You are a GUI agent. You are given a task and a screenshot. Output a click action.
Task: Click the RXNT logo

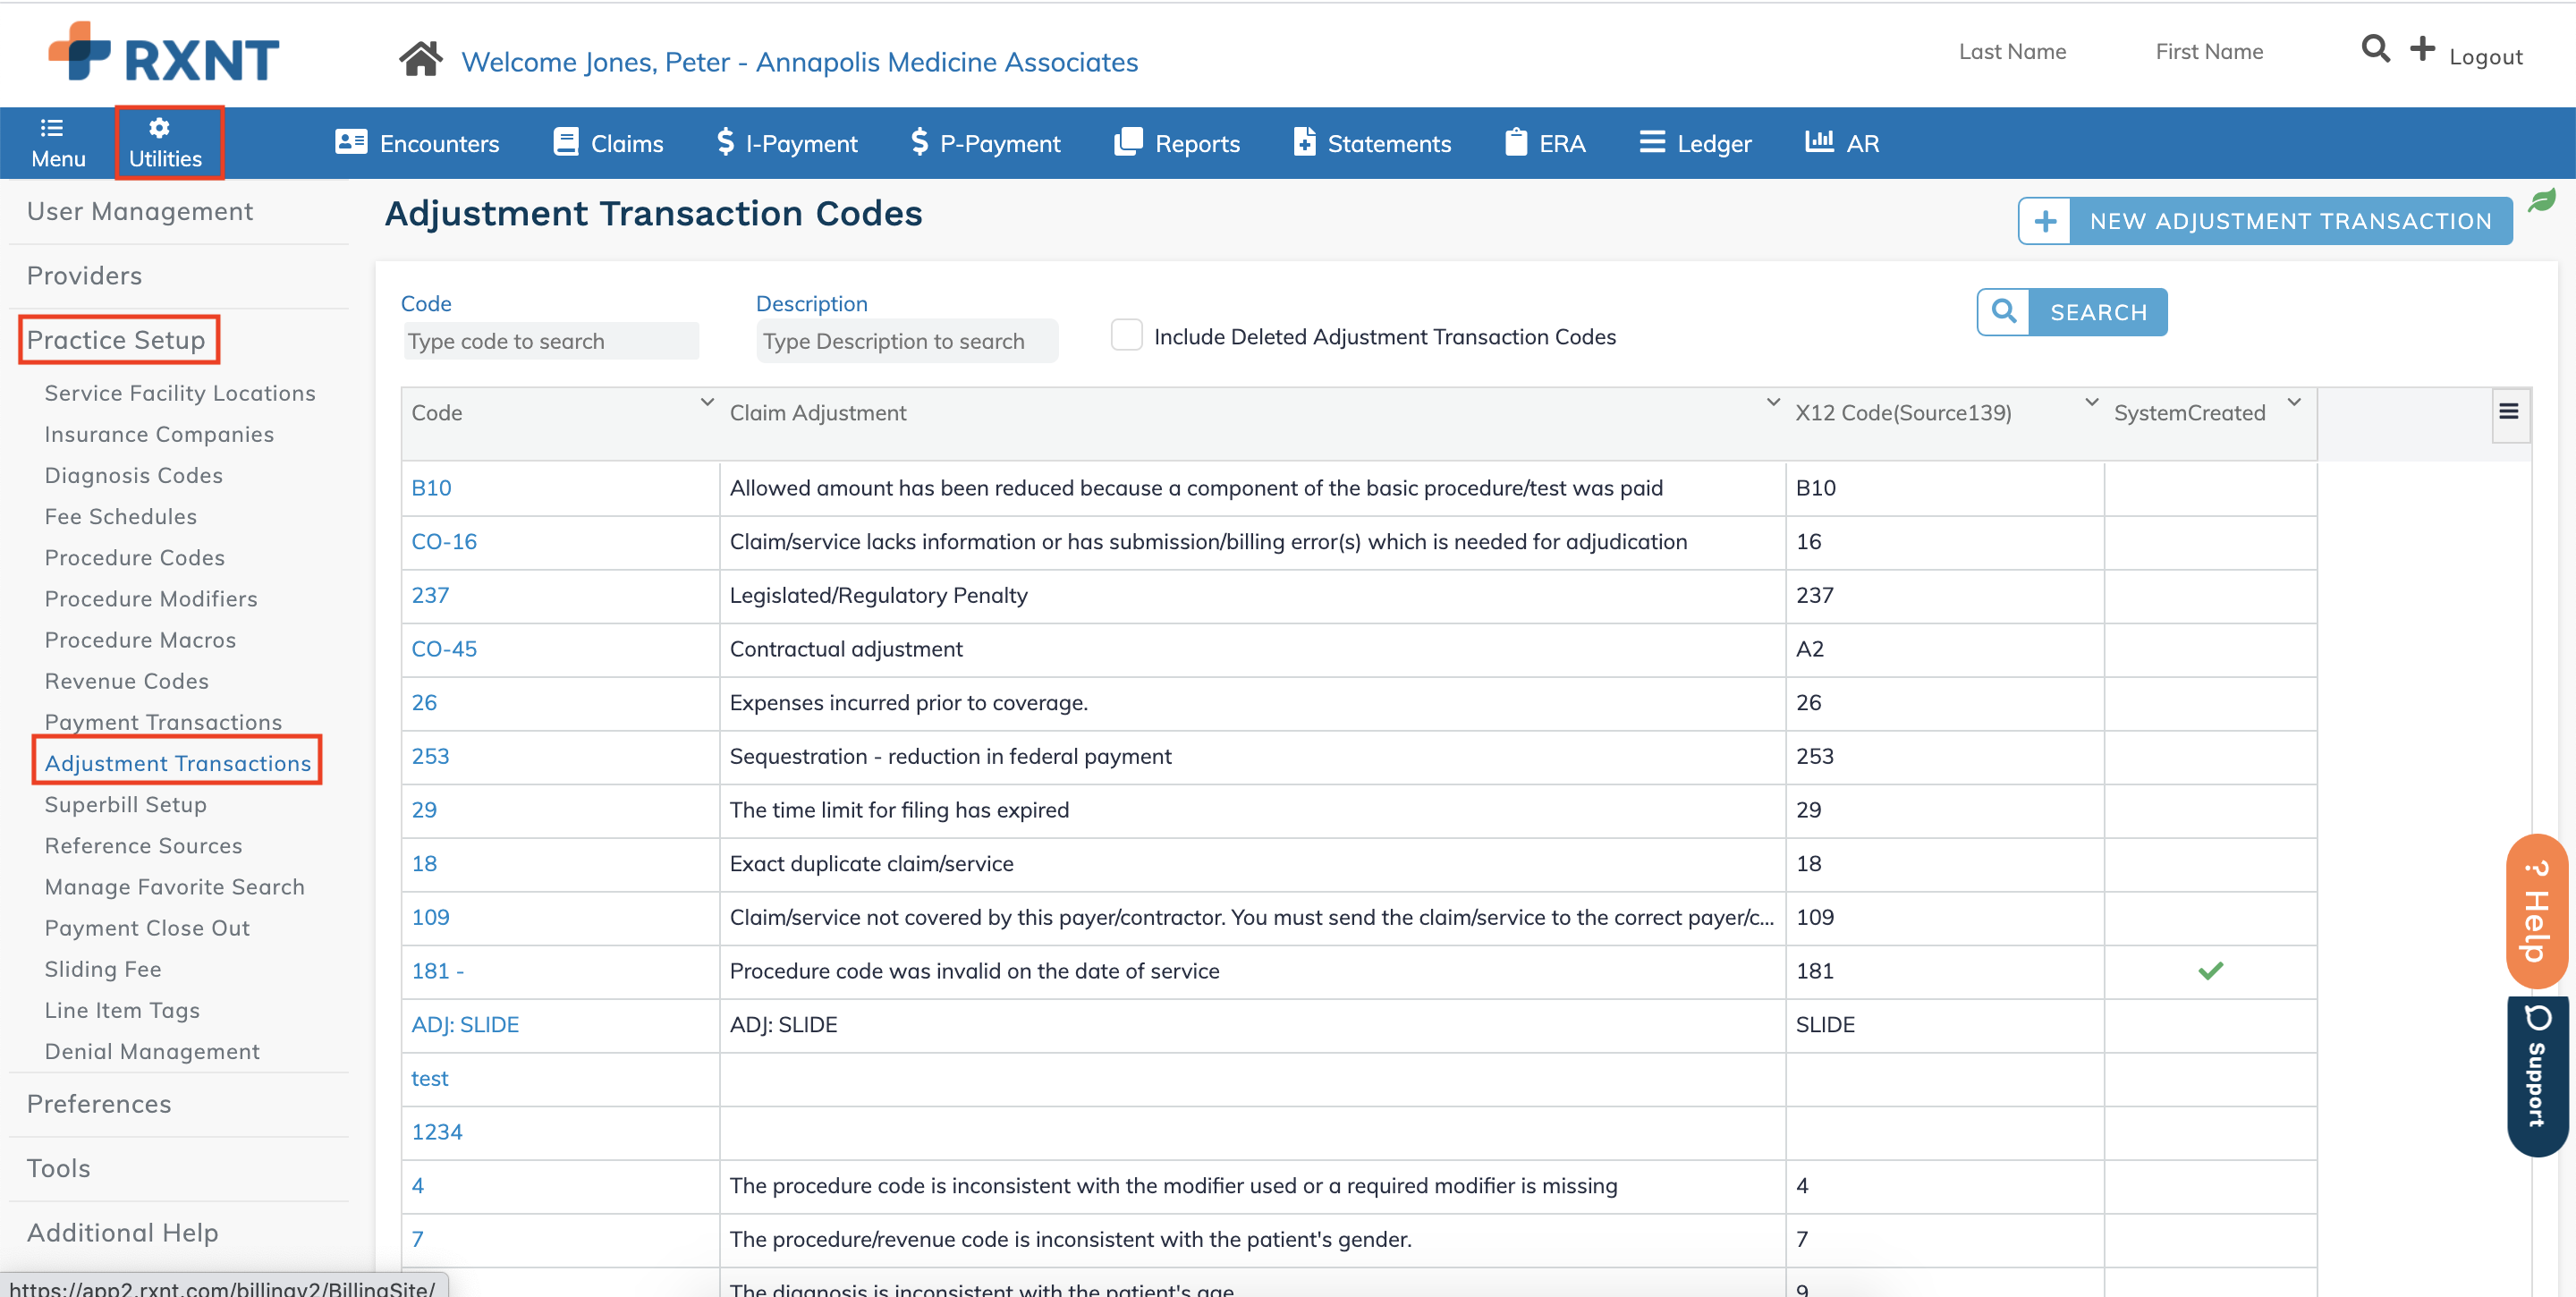164,53
